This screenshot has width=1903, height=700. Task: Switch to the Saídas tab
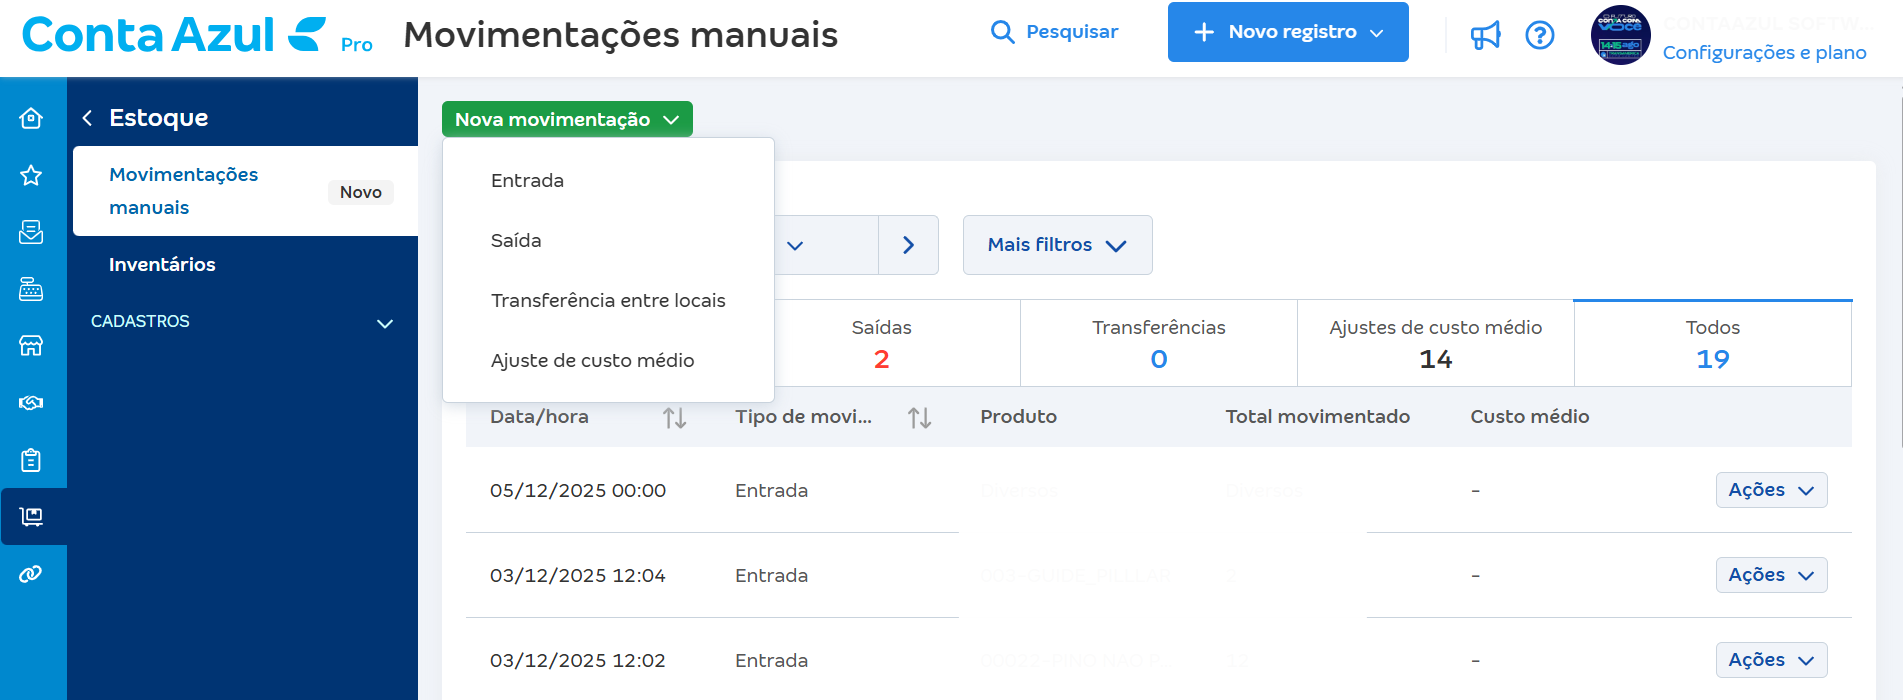pos(882,343)
